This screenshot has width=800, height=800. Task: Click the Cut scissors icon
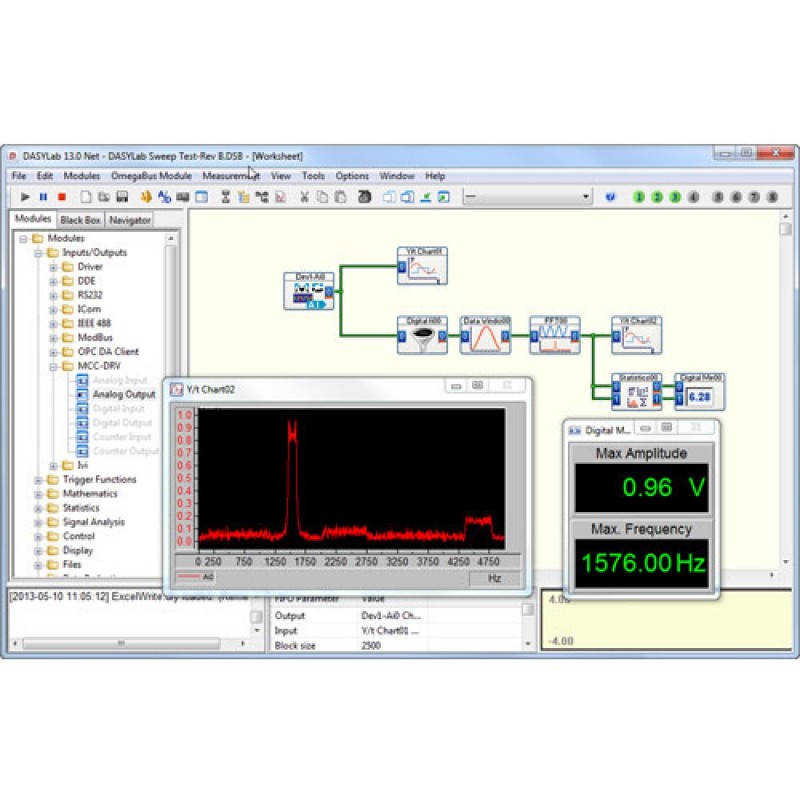[x=305, y=197]
